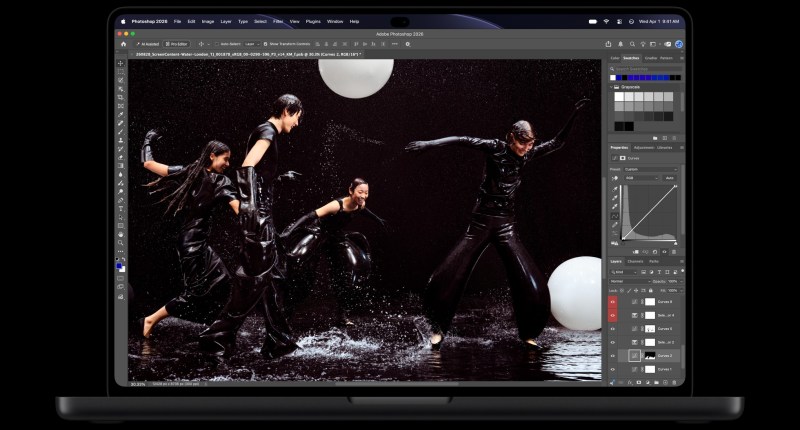Click the white swatch in recent swatches row
The image size is (800, 430).
coord(613,78)
